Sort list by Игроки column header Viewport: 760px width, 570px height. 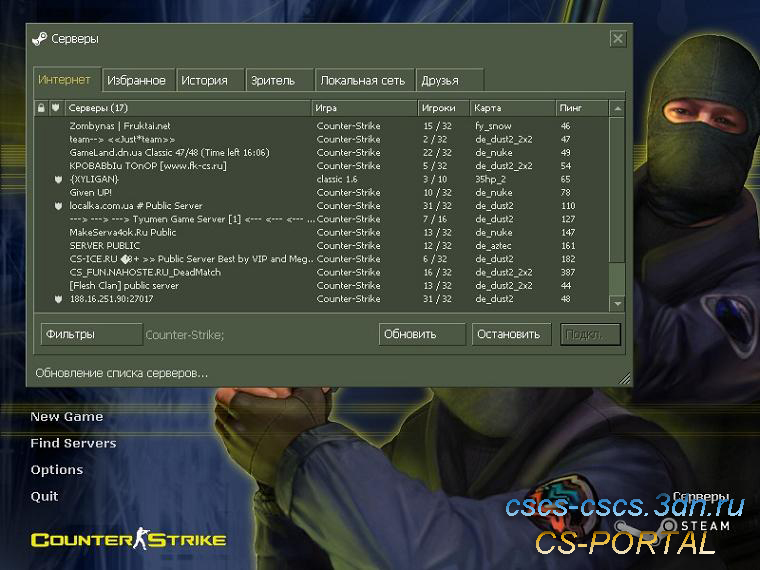(444, 108)
